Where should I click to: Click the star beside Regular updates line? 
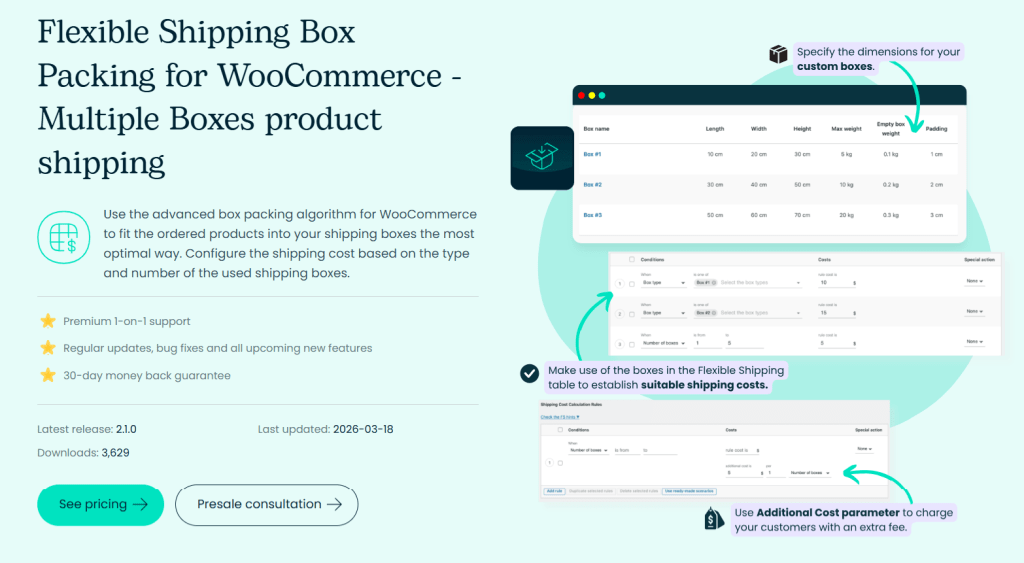(48, 347)
